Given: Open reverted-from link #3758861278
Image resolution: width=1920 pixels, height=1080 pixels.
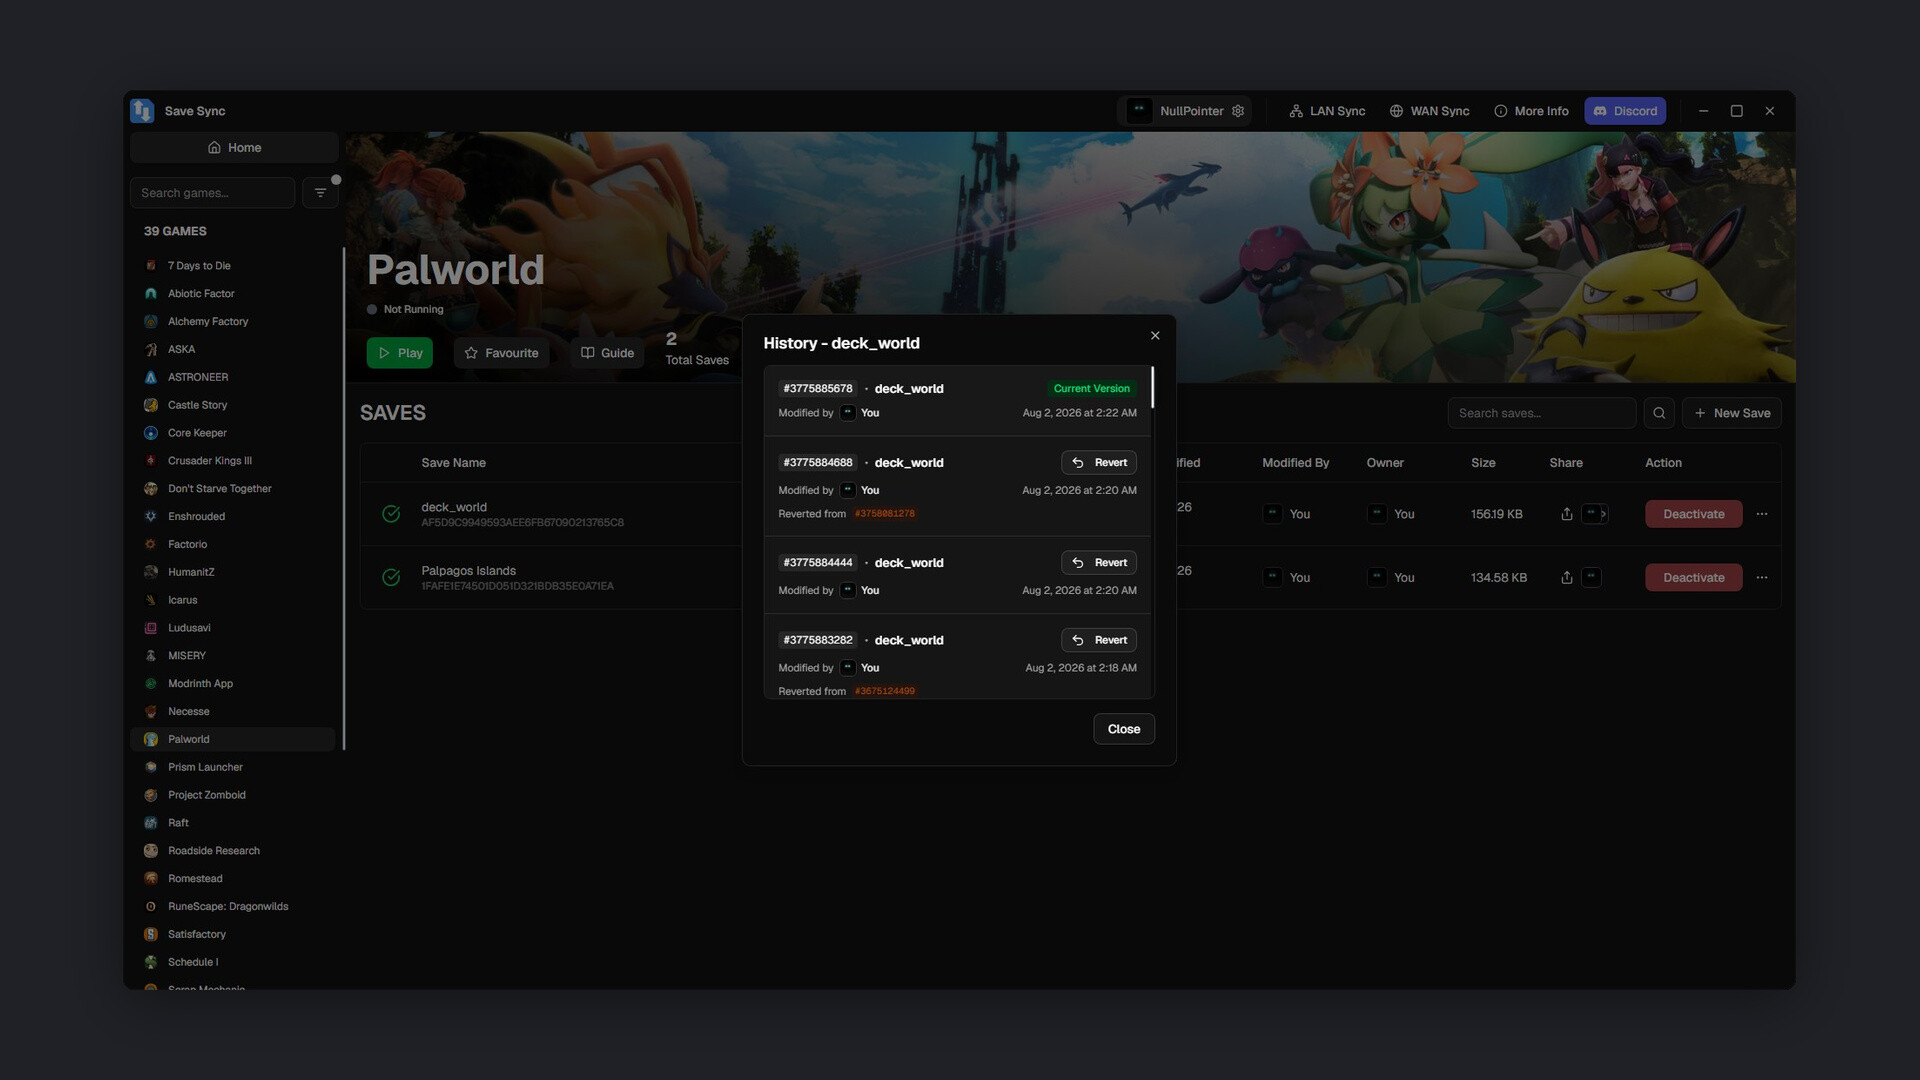Looking at the screenshot, I should point(884,514).
